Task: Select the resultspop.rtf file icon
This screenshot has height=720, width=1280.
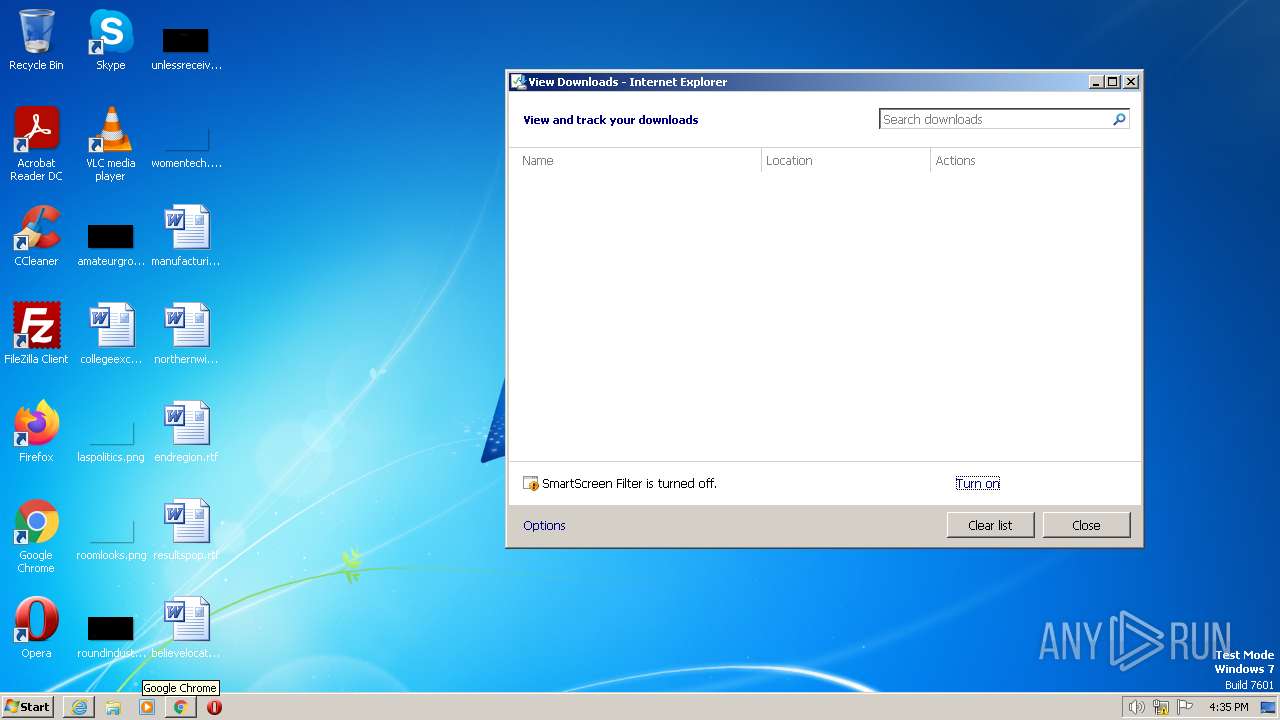Action: [x=186, y=530]
